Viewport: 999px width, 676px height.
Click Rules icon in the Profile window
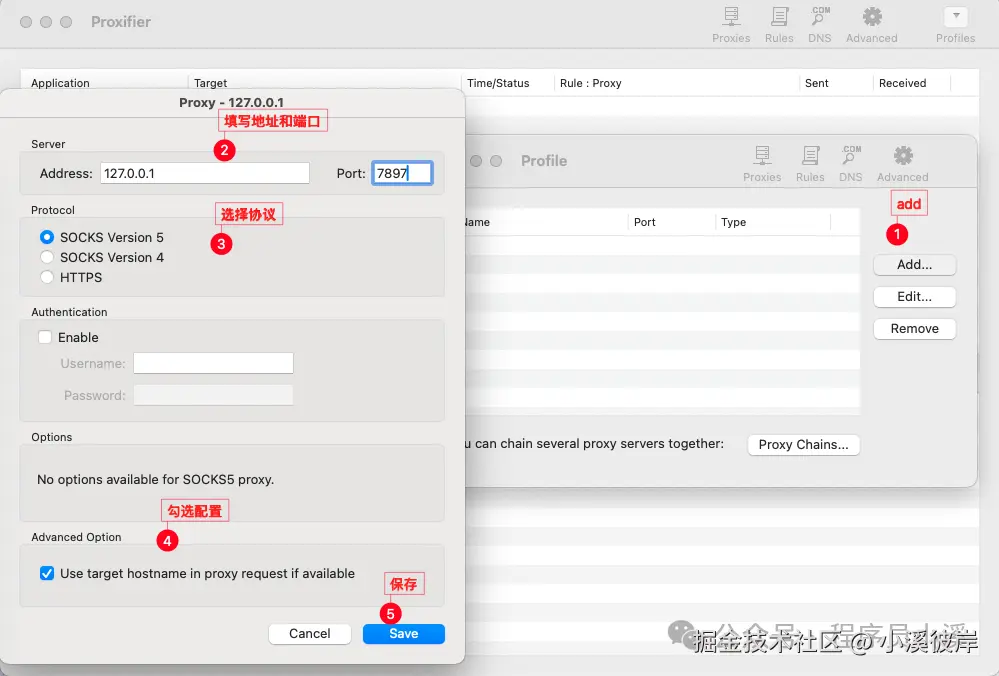pyautogui.click(x=810, y=164)
